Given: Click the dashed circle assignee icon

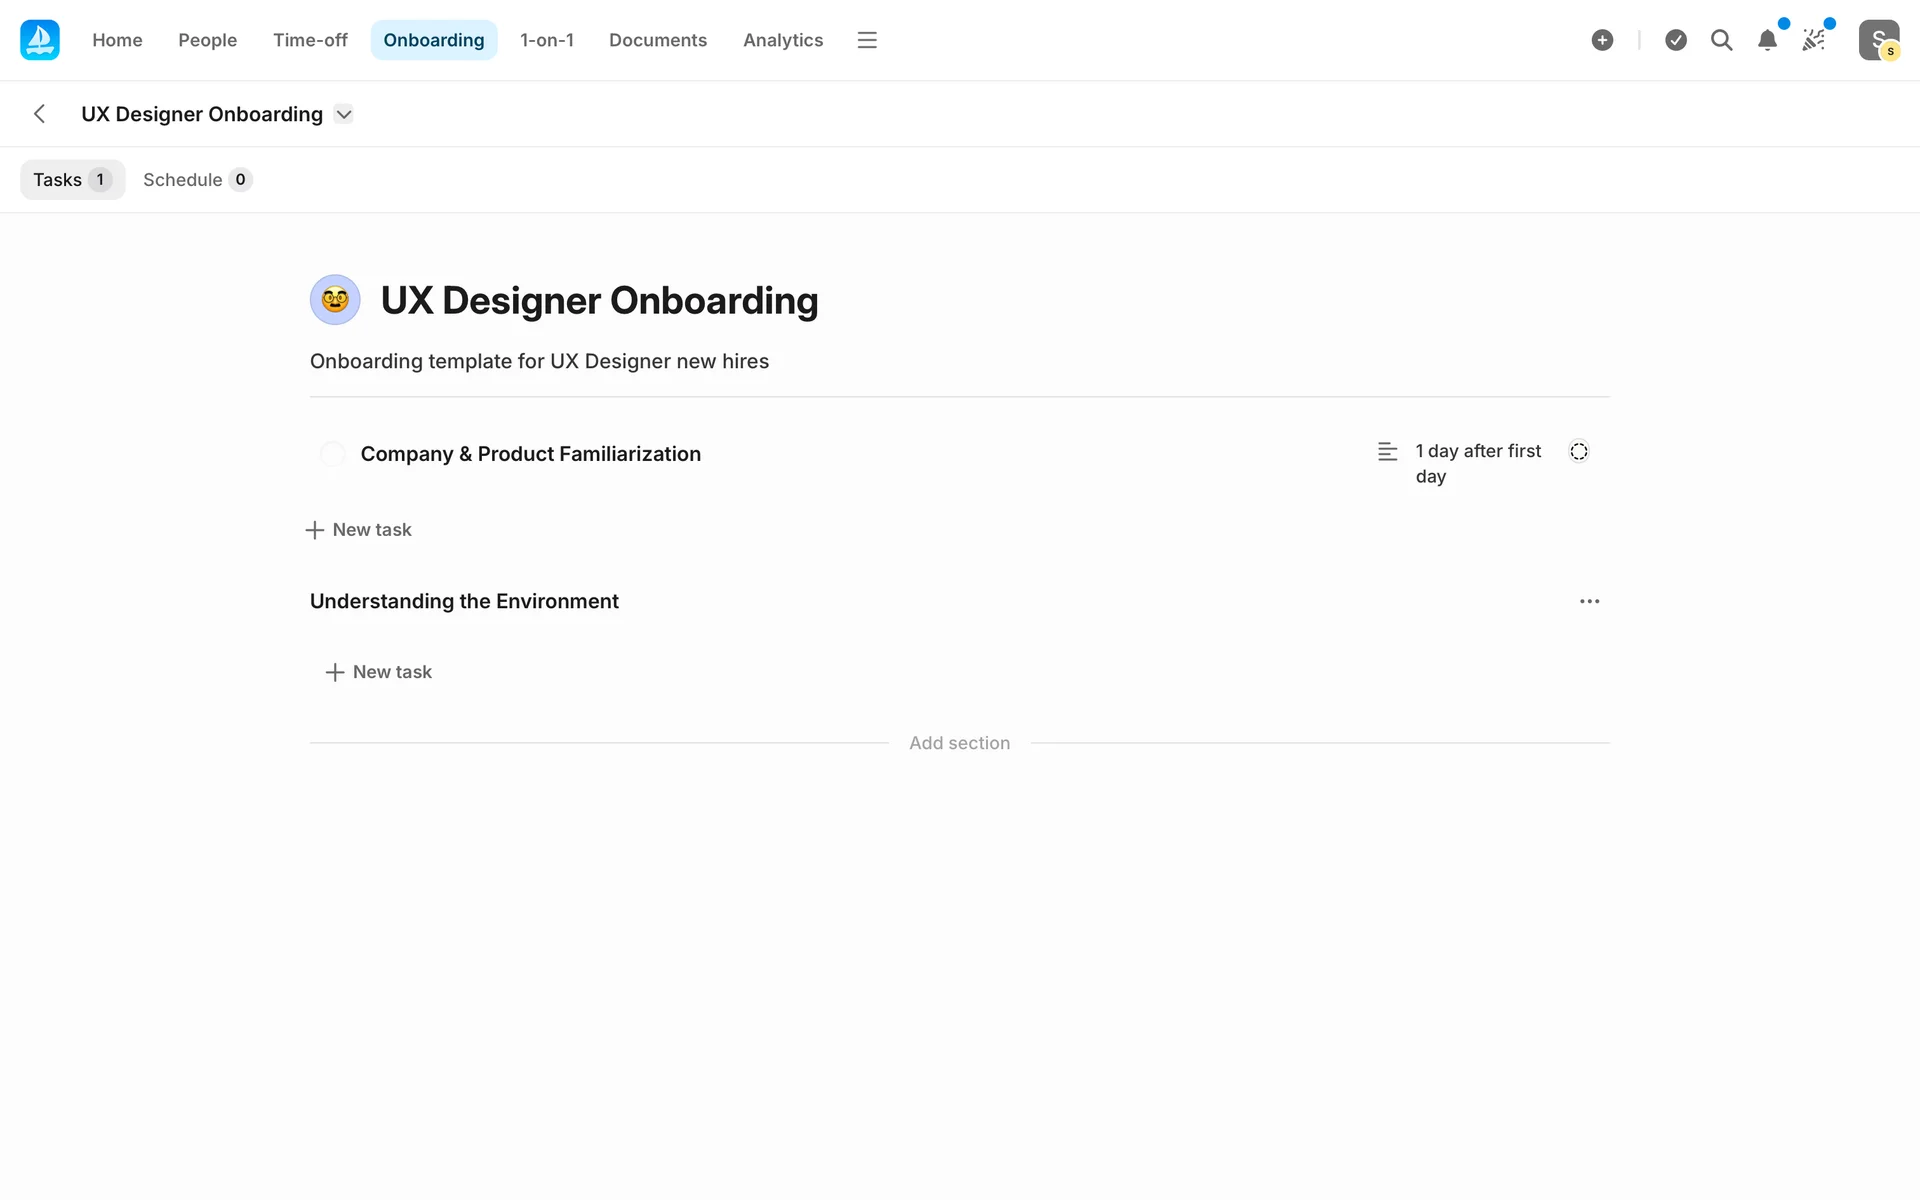Looking at the screenshot, I should point(1578,452).
